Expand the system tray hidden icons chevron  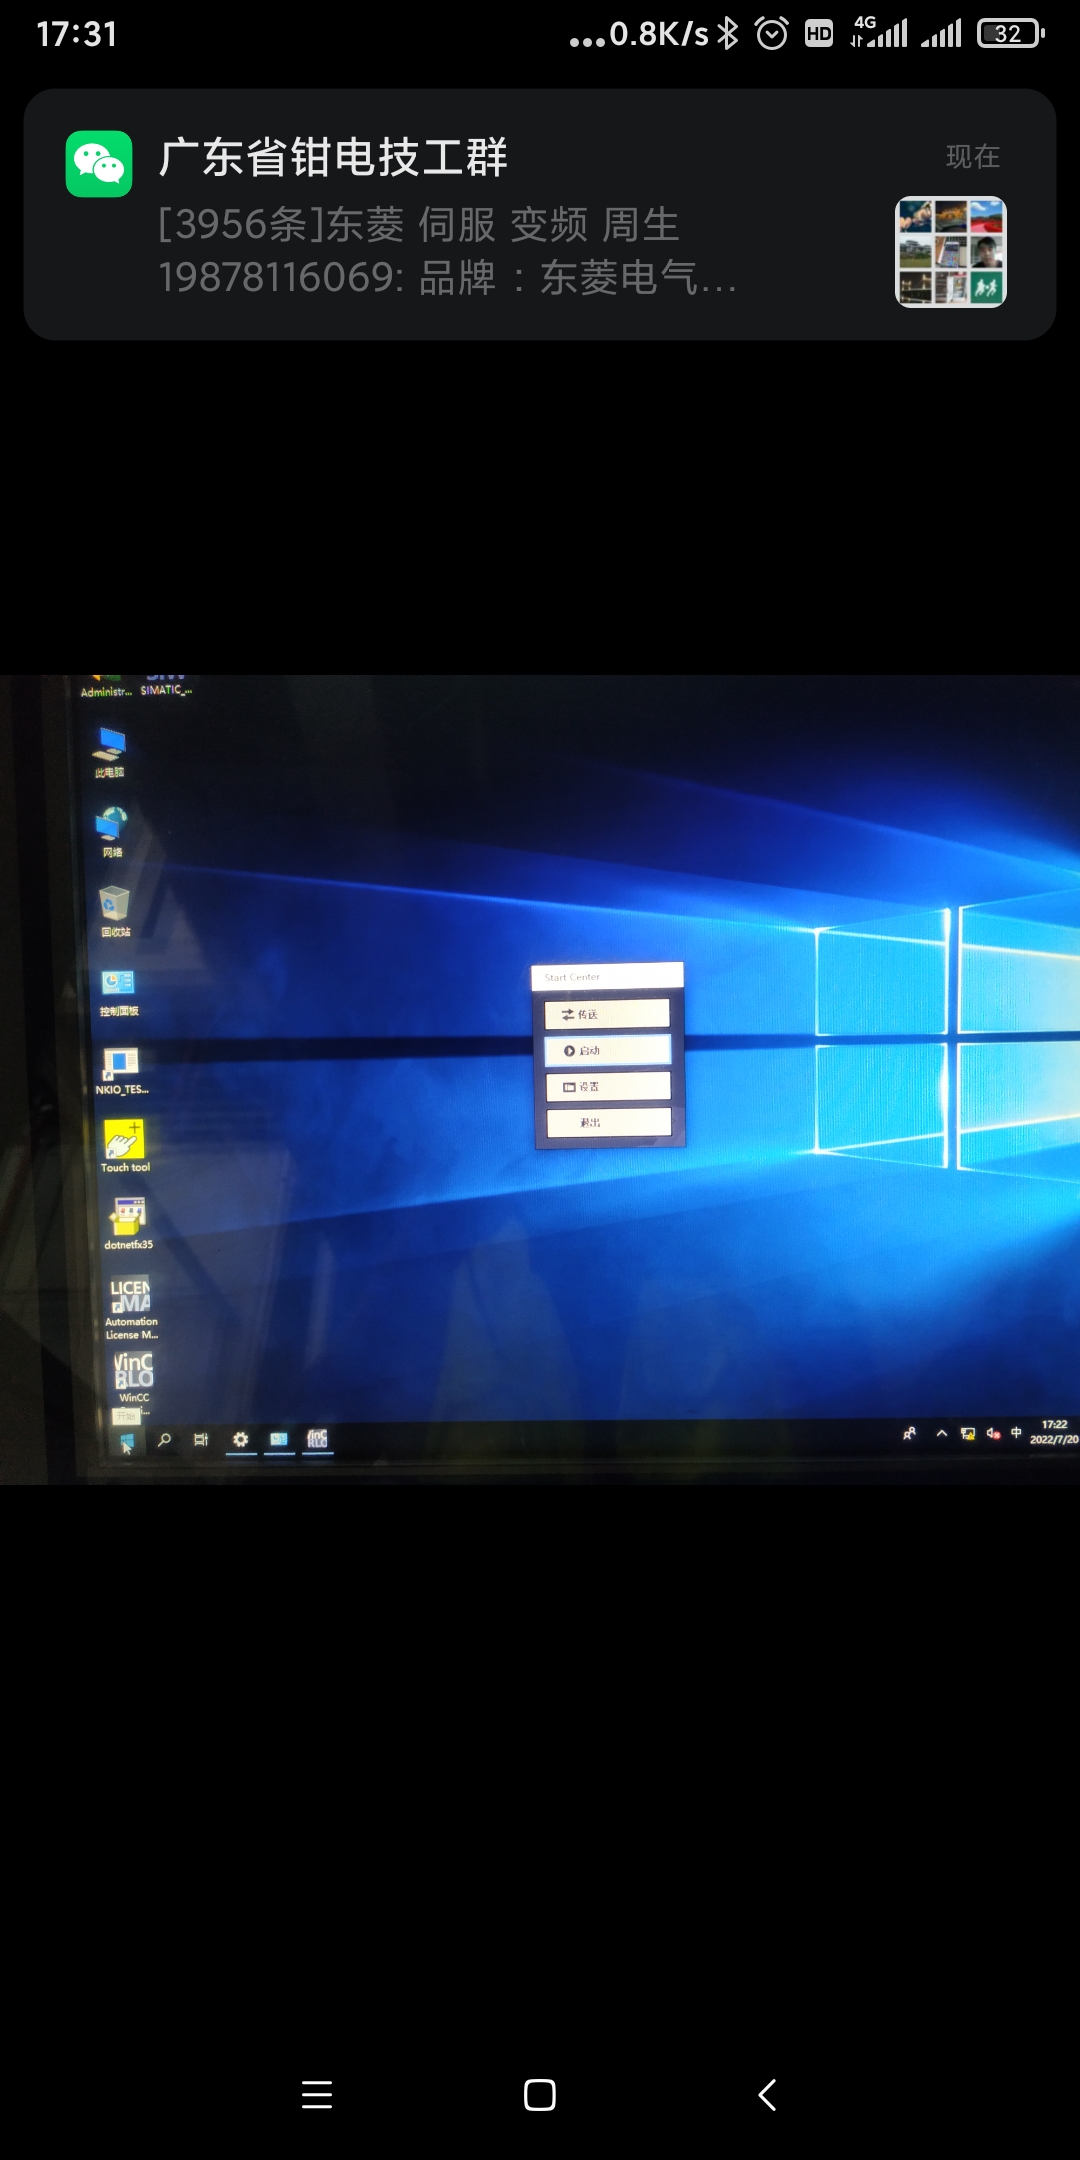941,1433
